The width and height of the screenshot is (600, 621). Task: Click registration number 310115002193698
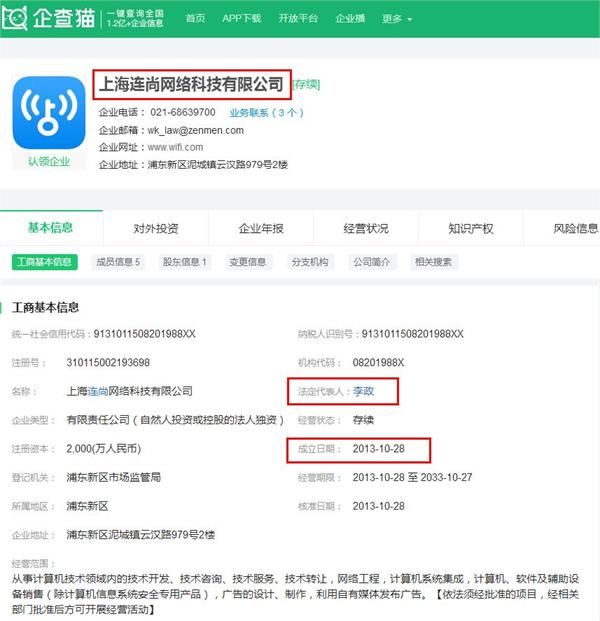click(x=108, y=362)
